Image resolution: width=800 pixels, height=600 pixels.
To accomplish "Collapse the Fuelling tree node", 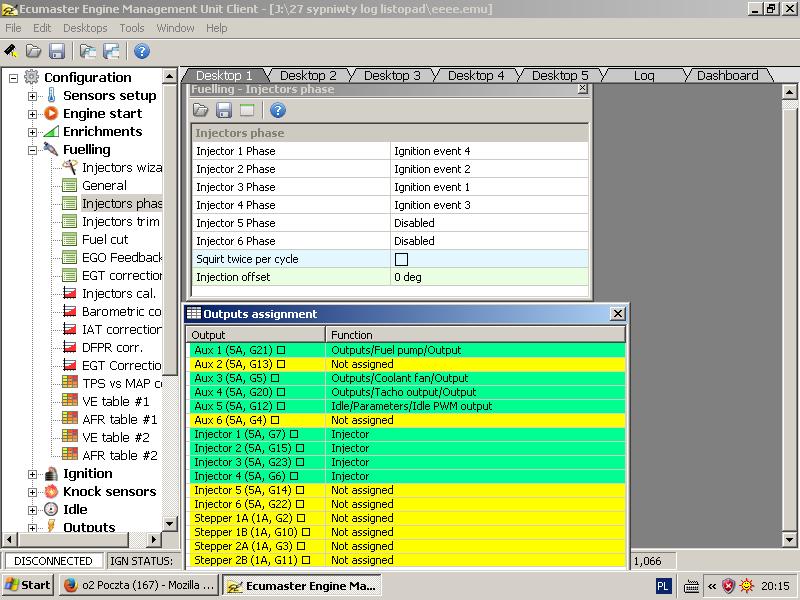I will [32, 150].
